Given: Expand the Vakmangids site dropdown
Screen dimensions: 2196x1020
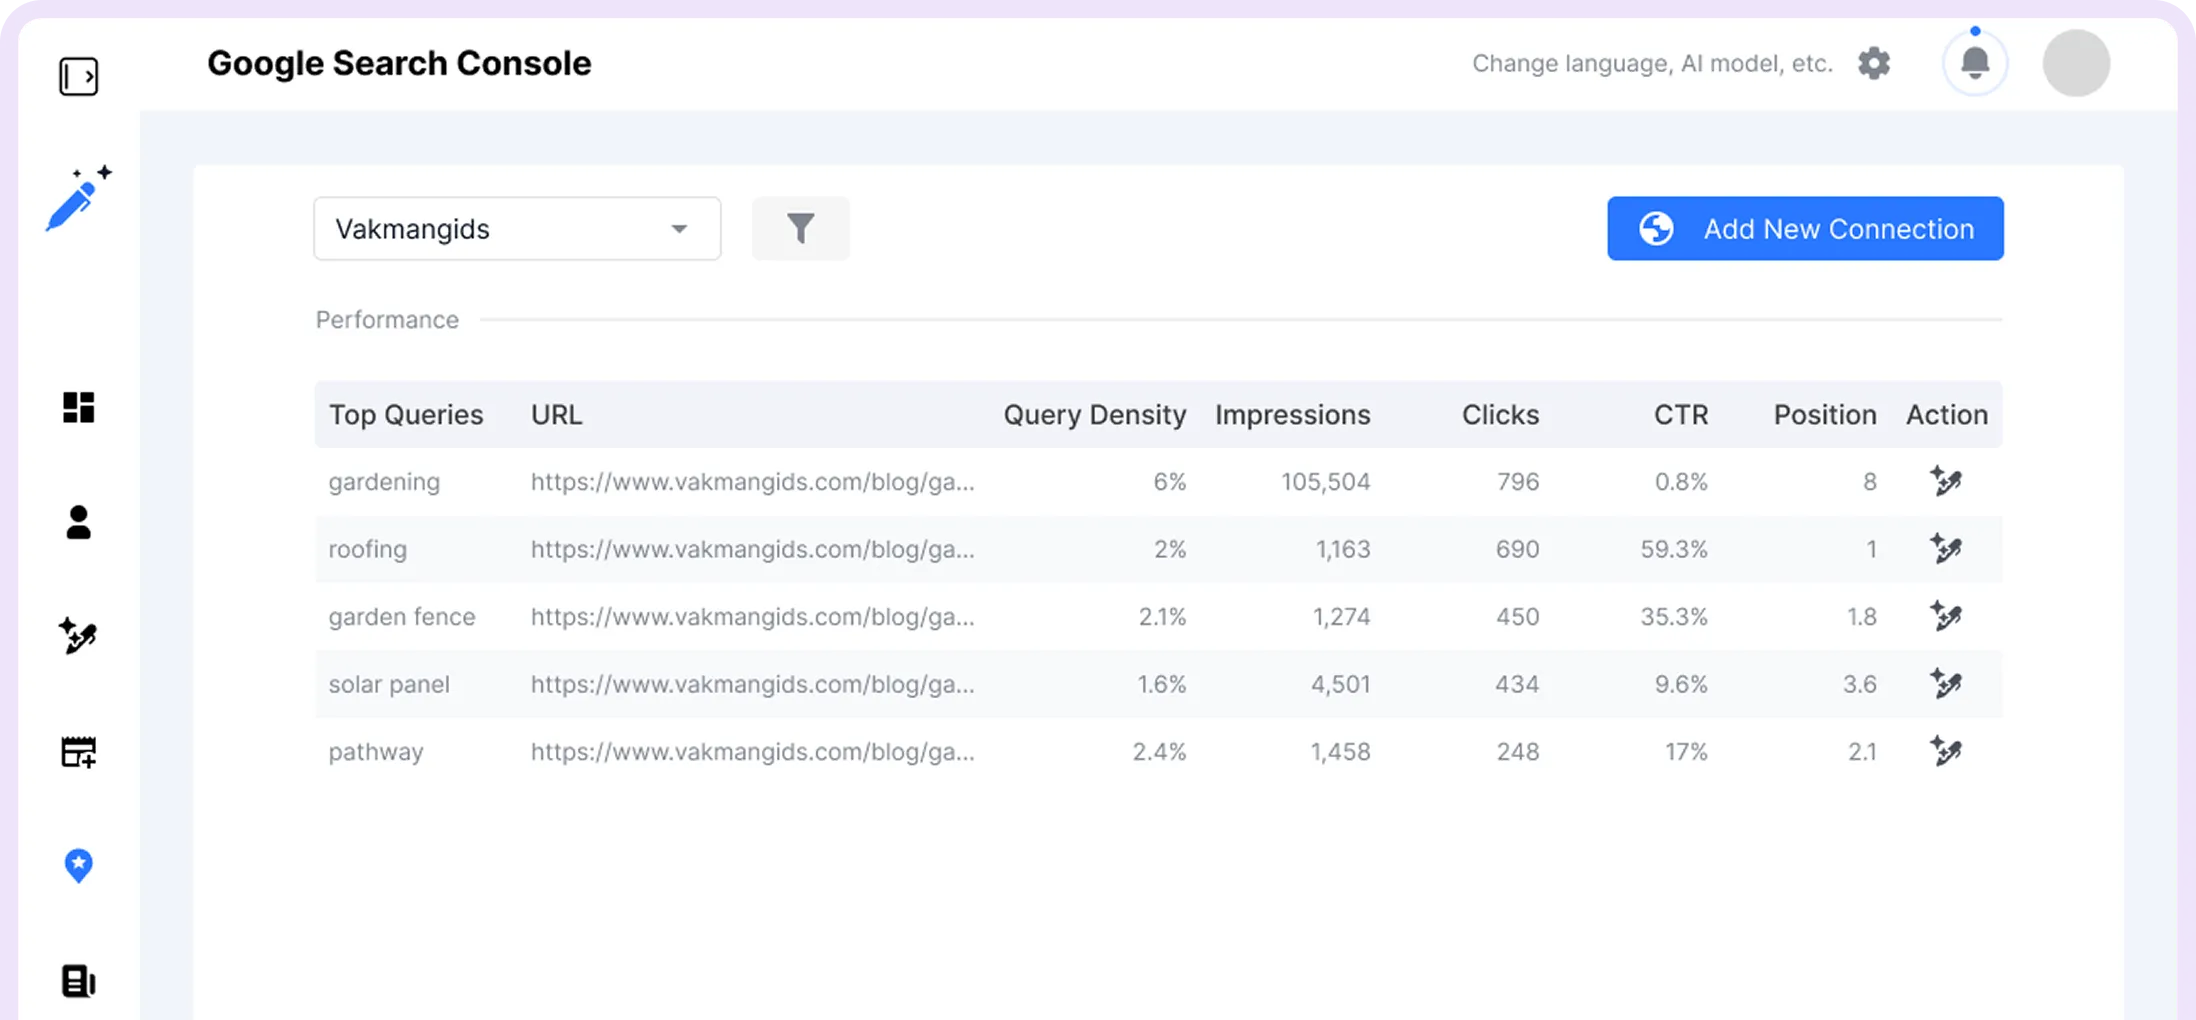Looking at the screenshot, I should click(x=517, y=229).
